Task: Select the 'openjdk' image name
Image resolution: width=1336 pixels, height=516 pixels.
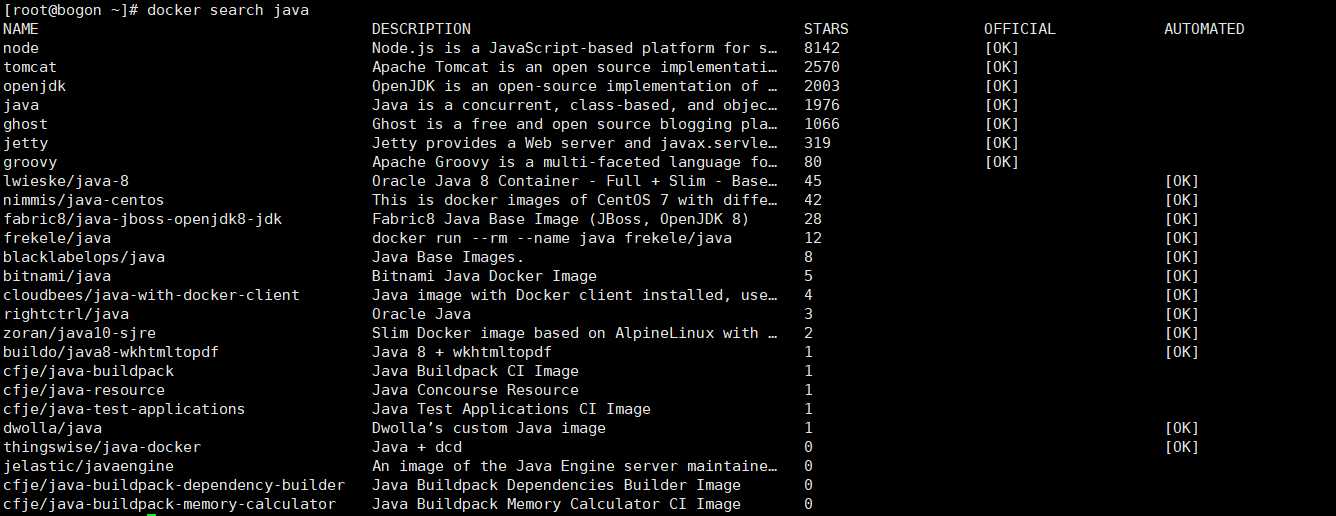Action: click(34, 86)
